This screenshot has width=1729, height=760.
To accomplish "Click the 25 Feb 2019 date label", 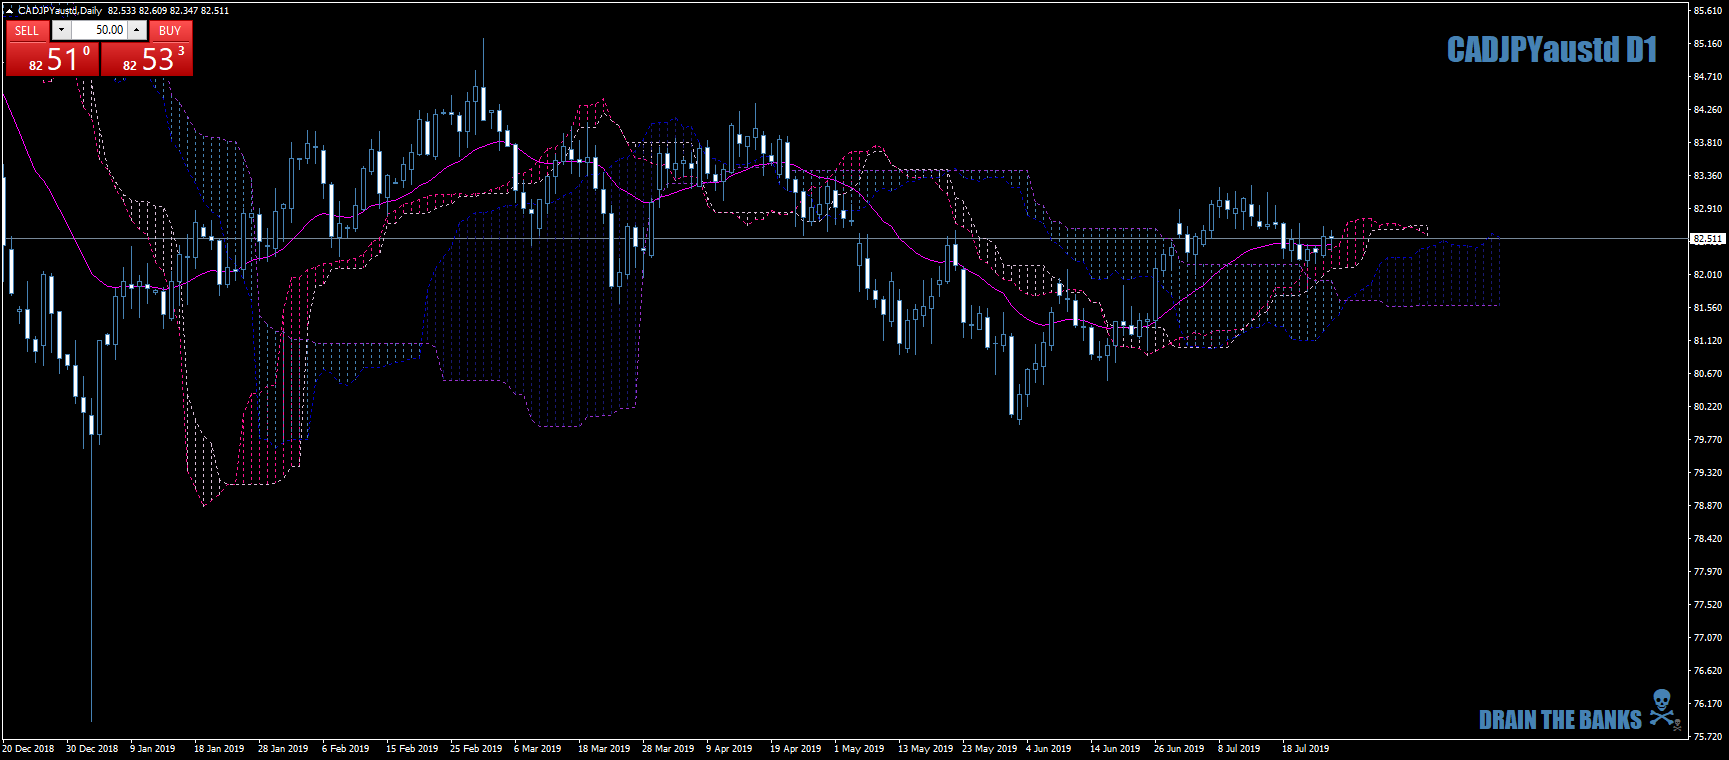I will [x=476, y=748].
